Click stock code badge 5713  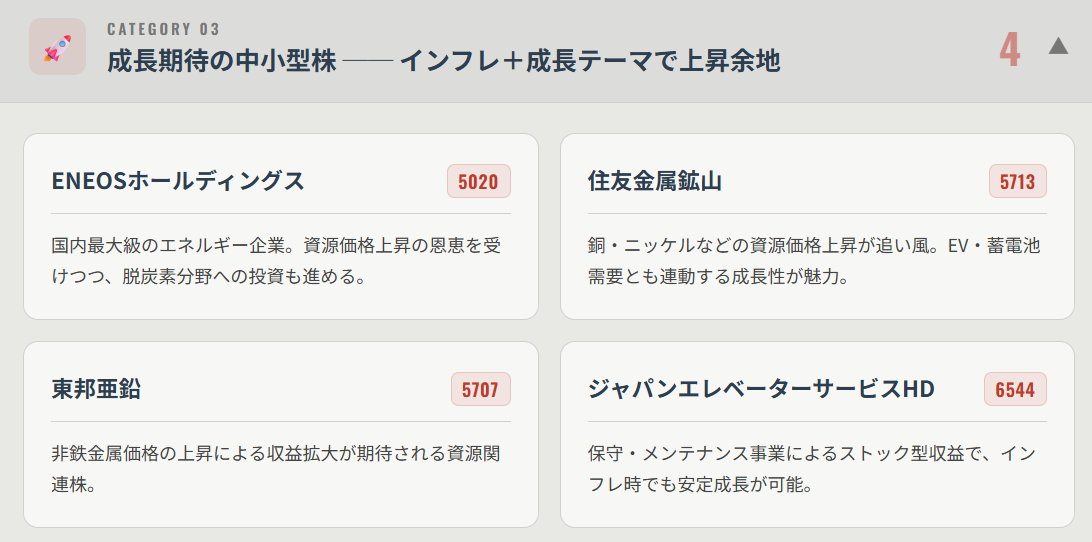click(1017, 181)
